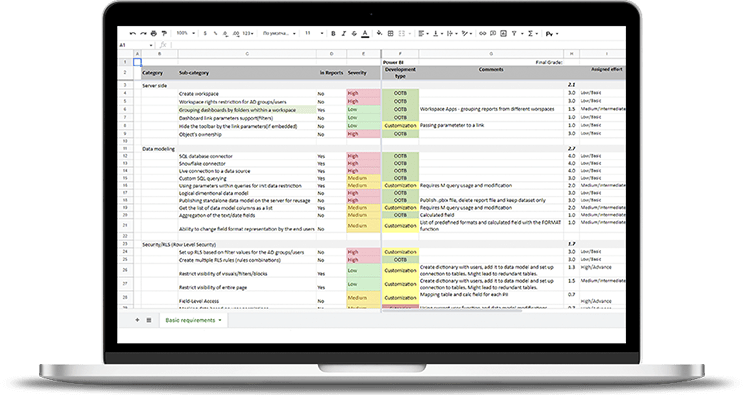
Task: Open the fill color picker
Action: pos(379,33)
